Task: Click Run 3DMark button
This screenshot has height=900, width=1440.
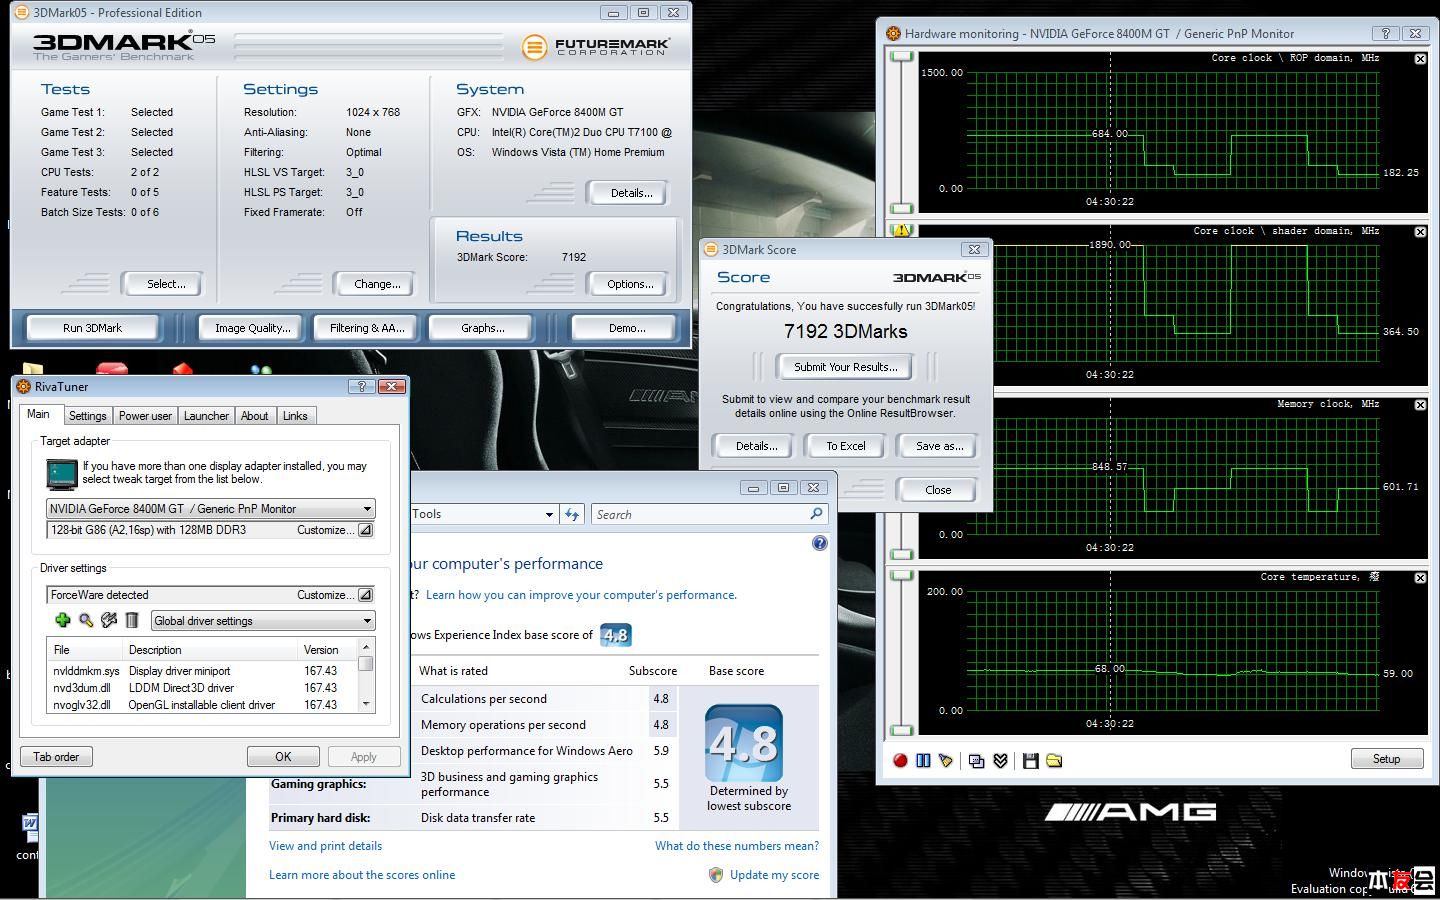Action: [92, 328]
